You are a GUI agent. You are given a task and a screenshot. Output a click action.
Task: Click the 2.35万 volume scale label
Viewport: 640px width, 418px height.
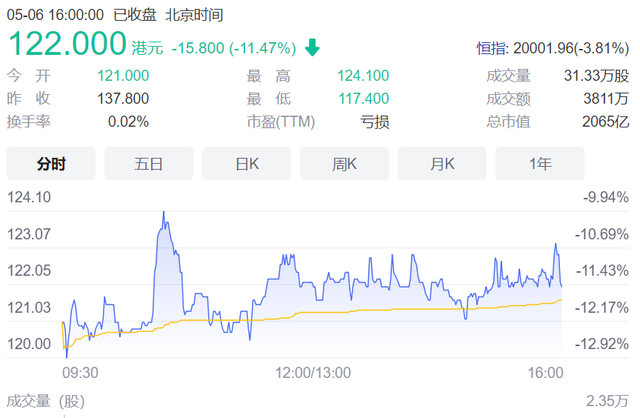point(607,401)
